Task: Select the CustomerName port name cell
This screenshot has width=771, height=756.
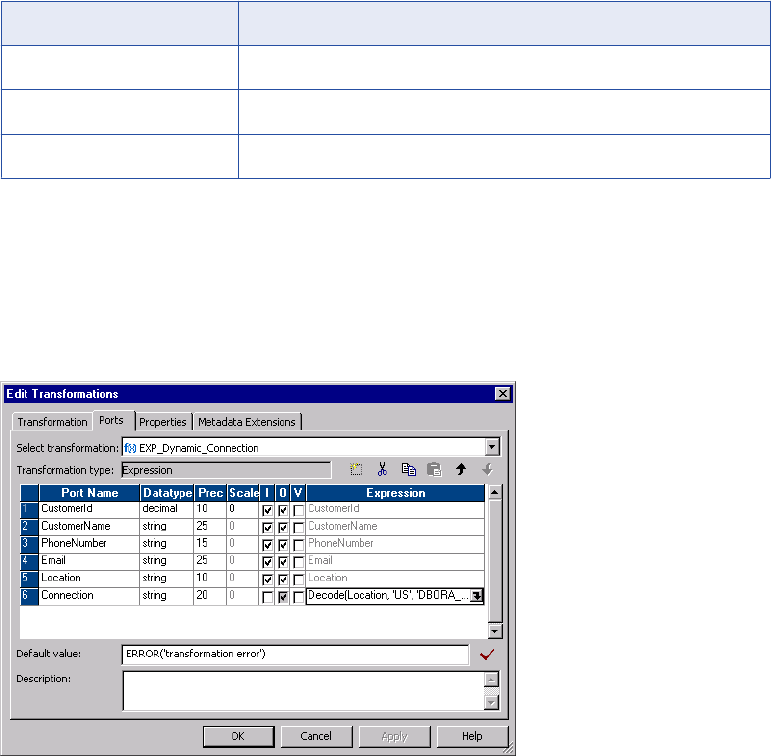Action: 89,527
